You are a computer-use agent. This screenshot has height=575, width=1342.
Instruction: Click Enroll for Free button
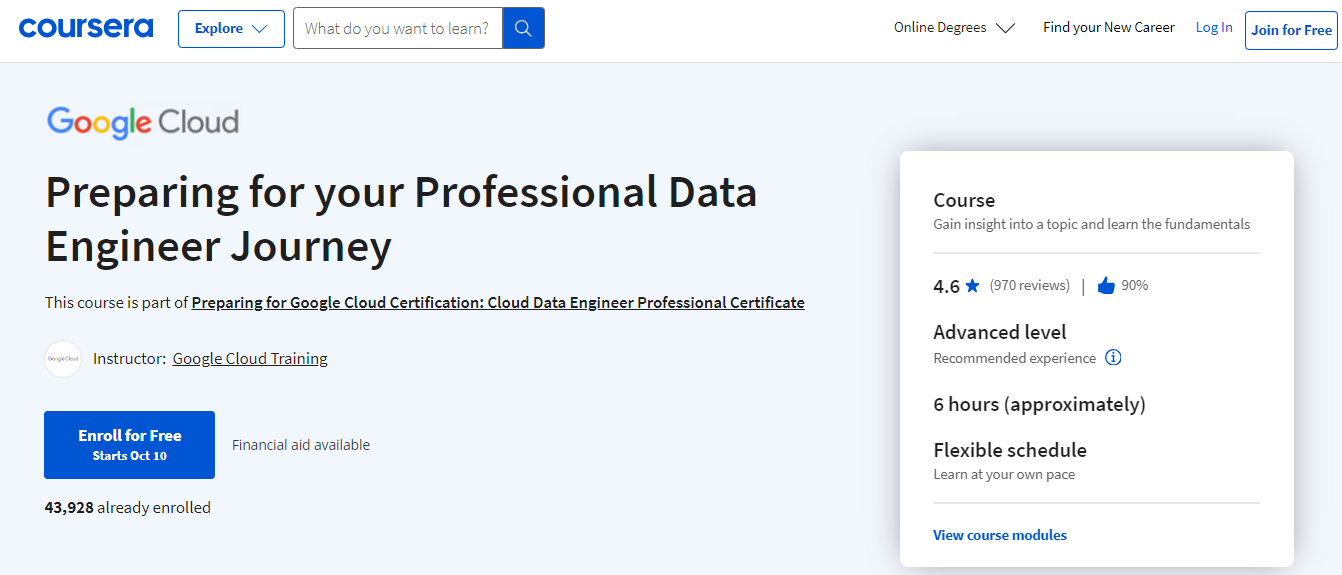point(129,445)
